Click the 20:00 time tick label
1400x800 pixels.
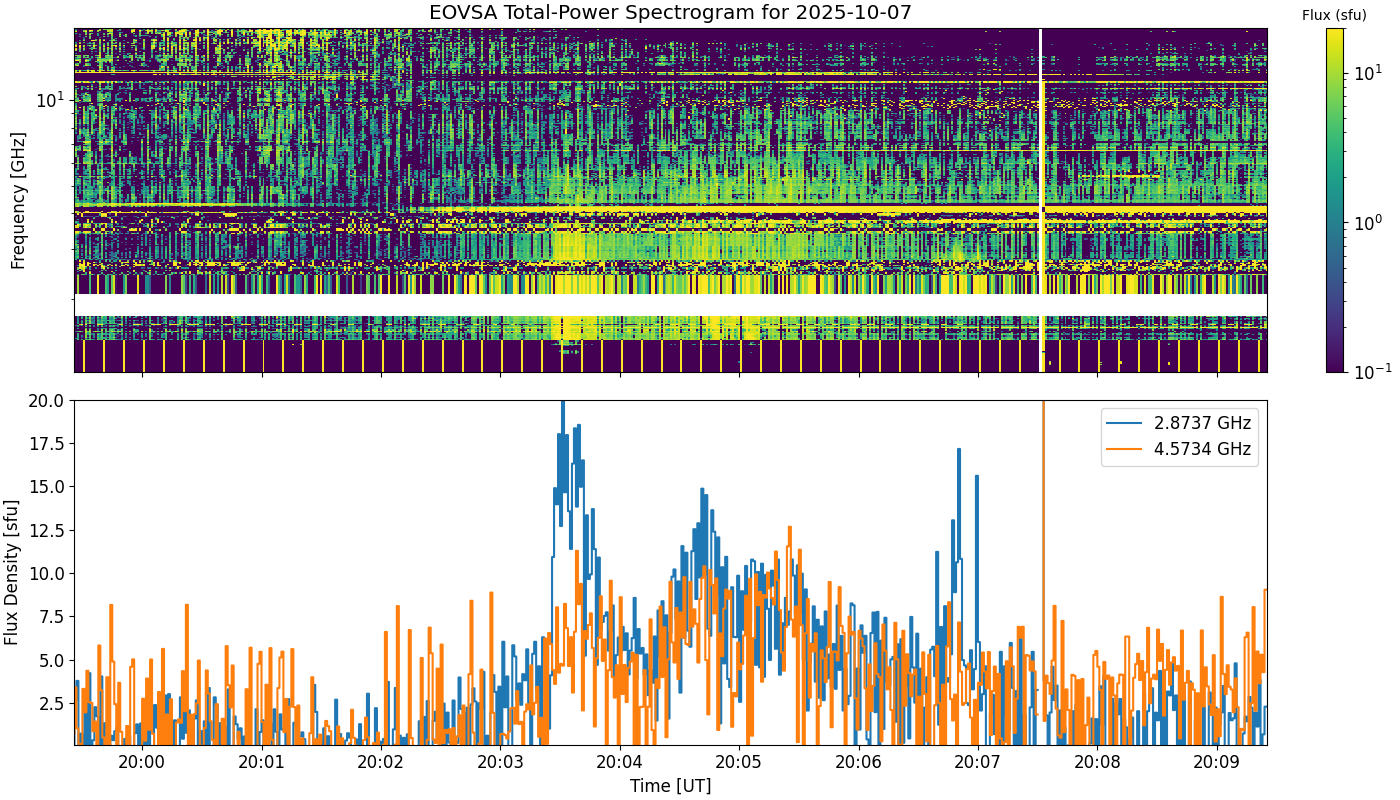pos(142,761)
